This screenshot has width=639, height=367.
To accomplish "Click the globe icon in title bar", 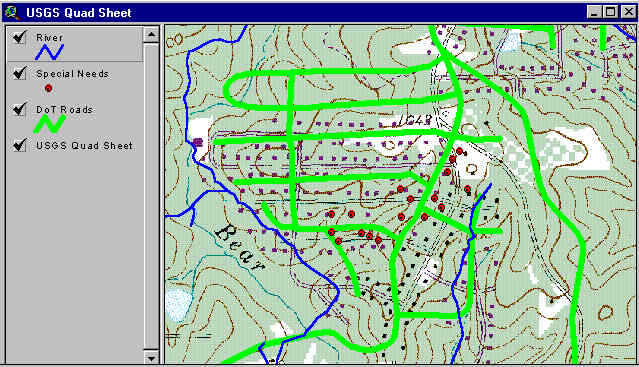I will coord(13,12).
